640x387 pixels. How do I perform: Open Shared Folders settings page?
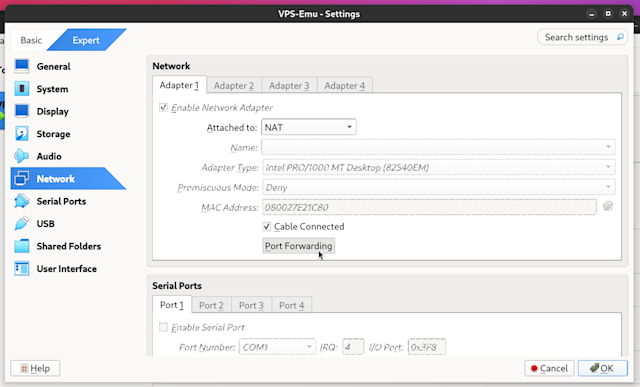click(69, 246)
